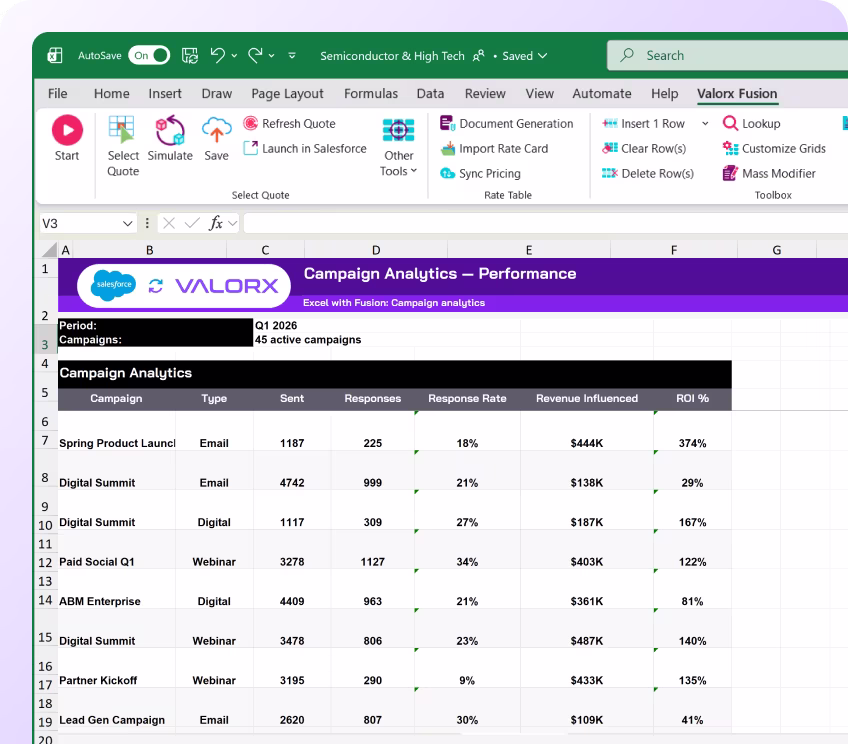Select row 7 header
The width and height of the screenshot is (848, 744).
tap(45, 440)
